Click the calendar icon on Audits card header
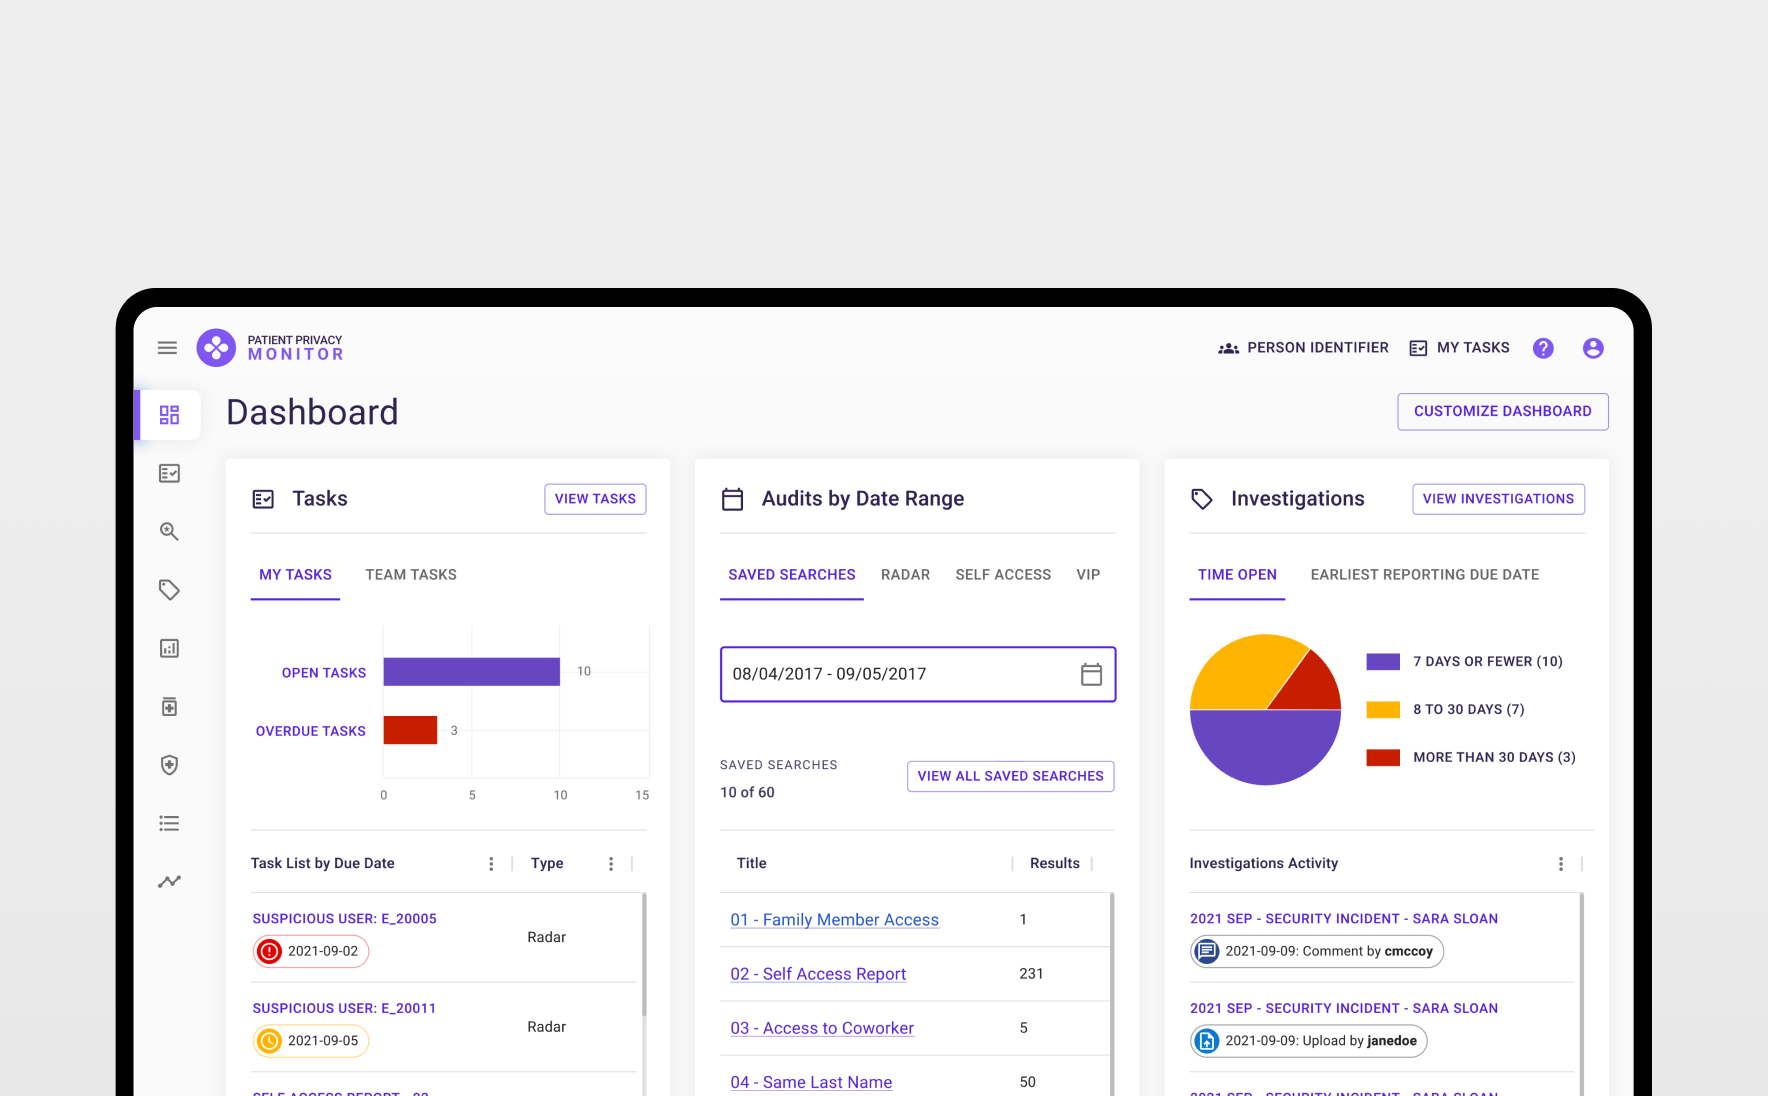Viewport: 1768px width, 1096px height. coord(732,499)
